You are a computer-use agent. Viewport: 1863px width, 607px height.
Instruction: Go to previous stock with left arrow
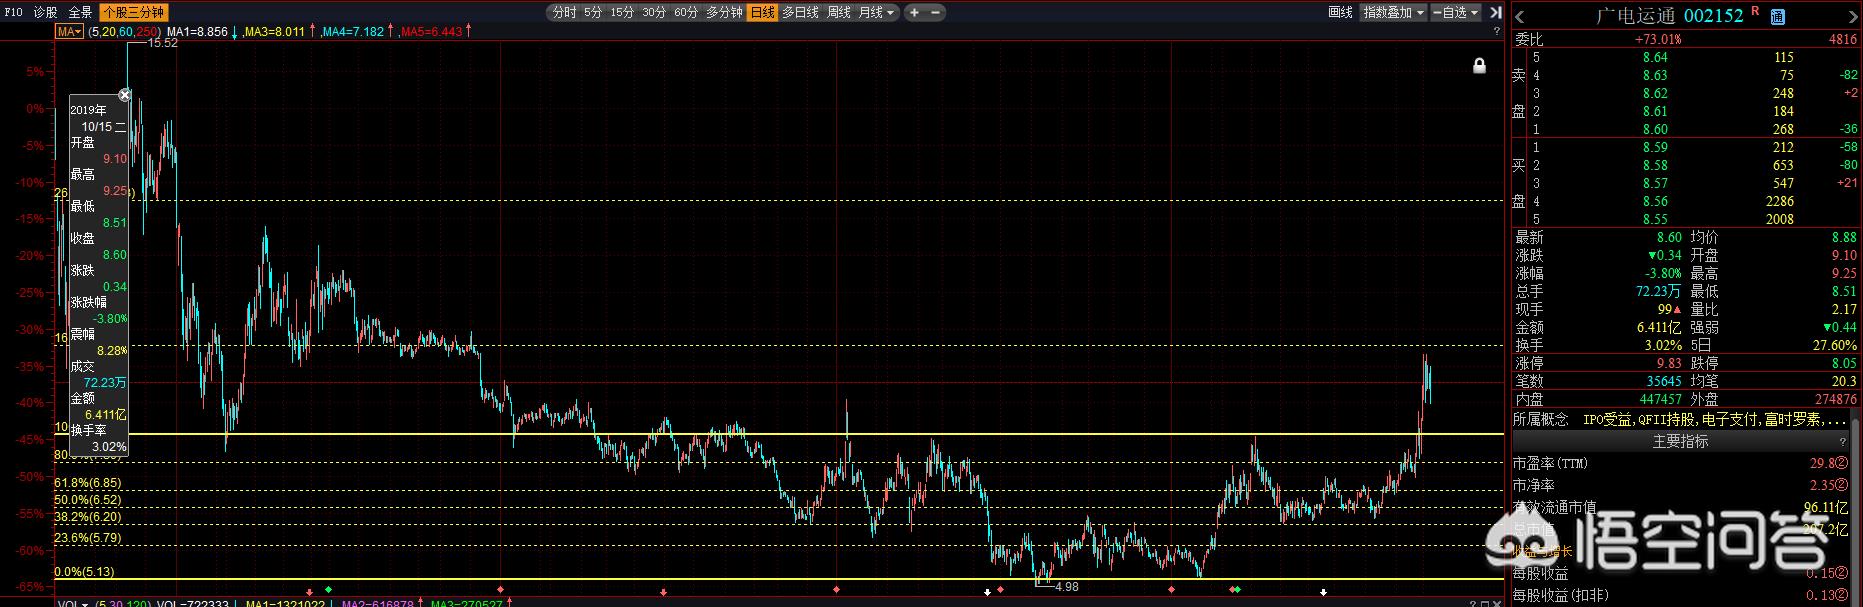point(1519,15)
